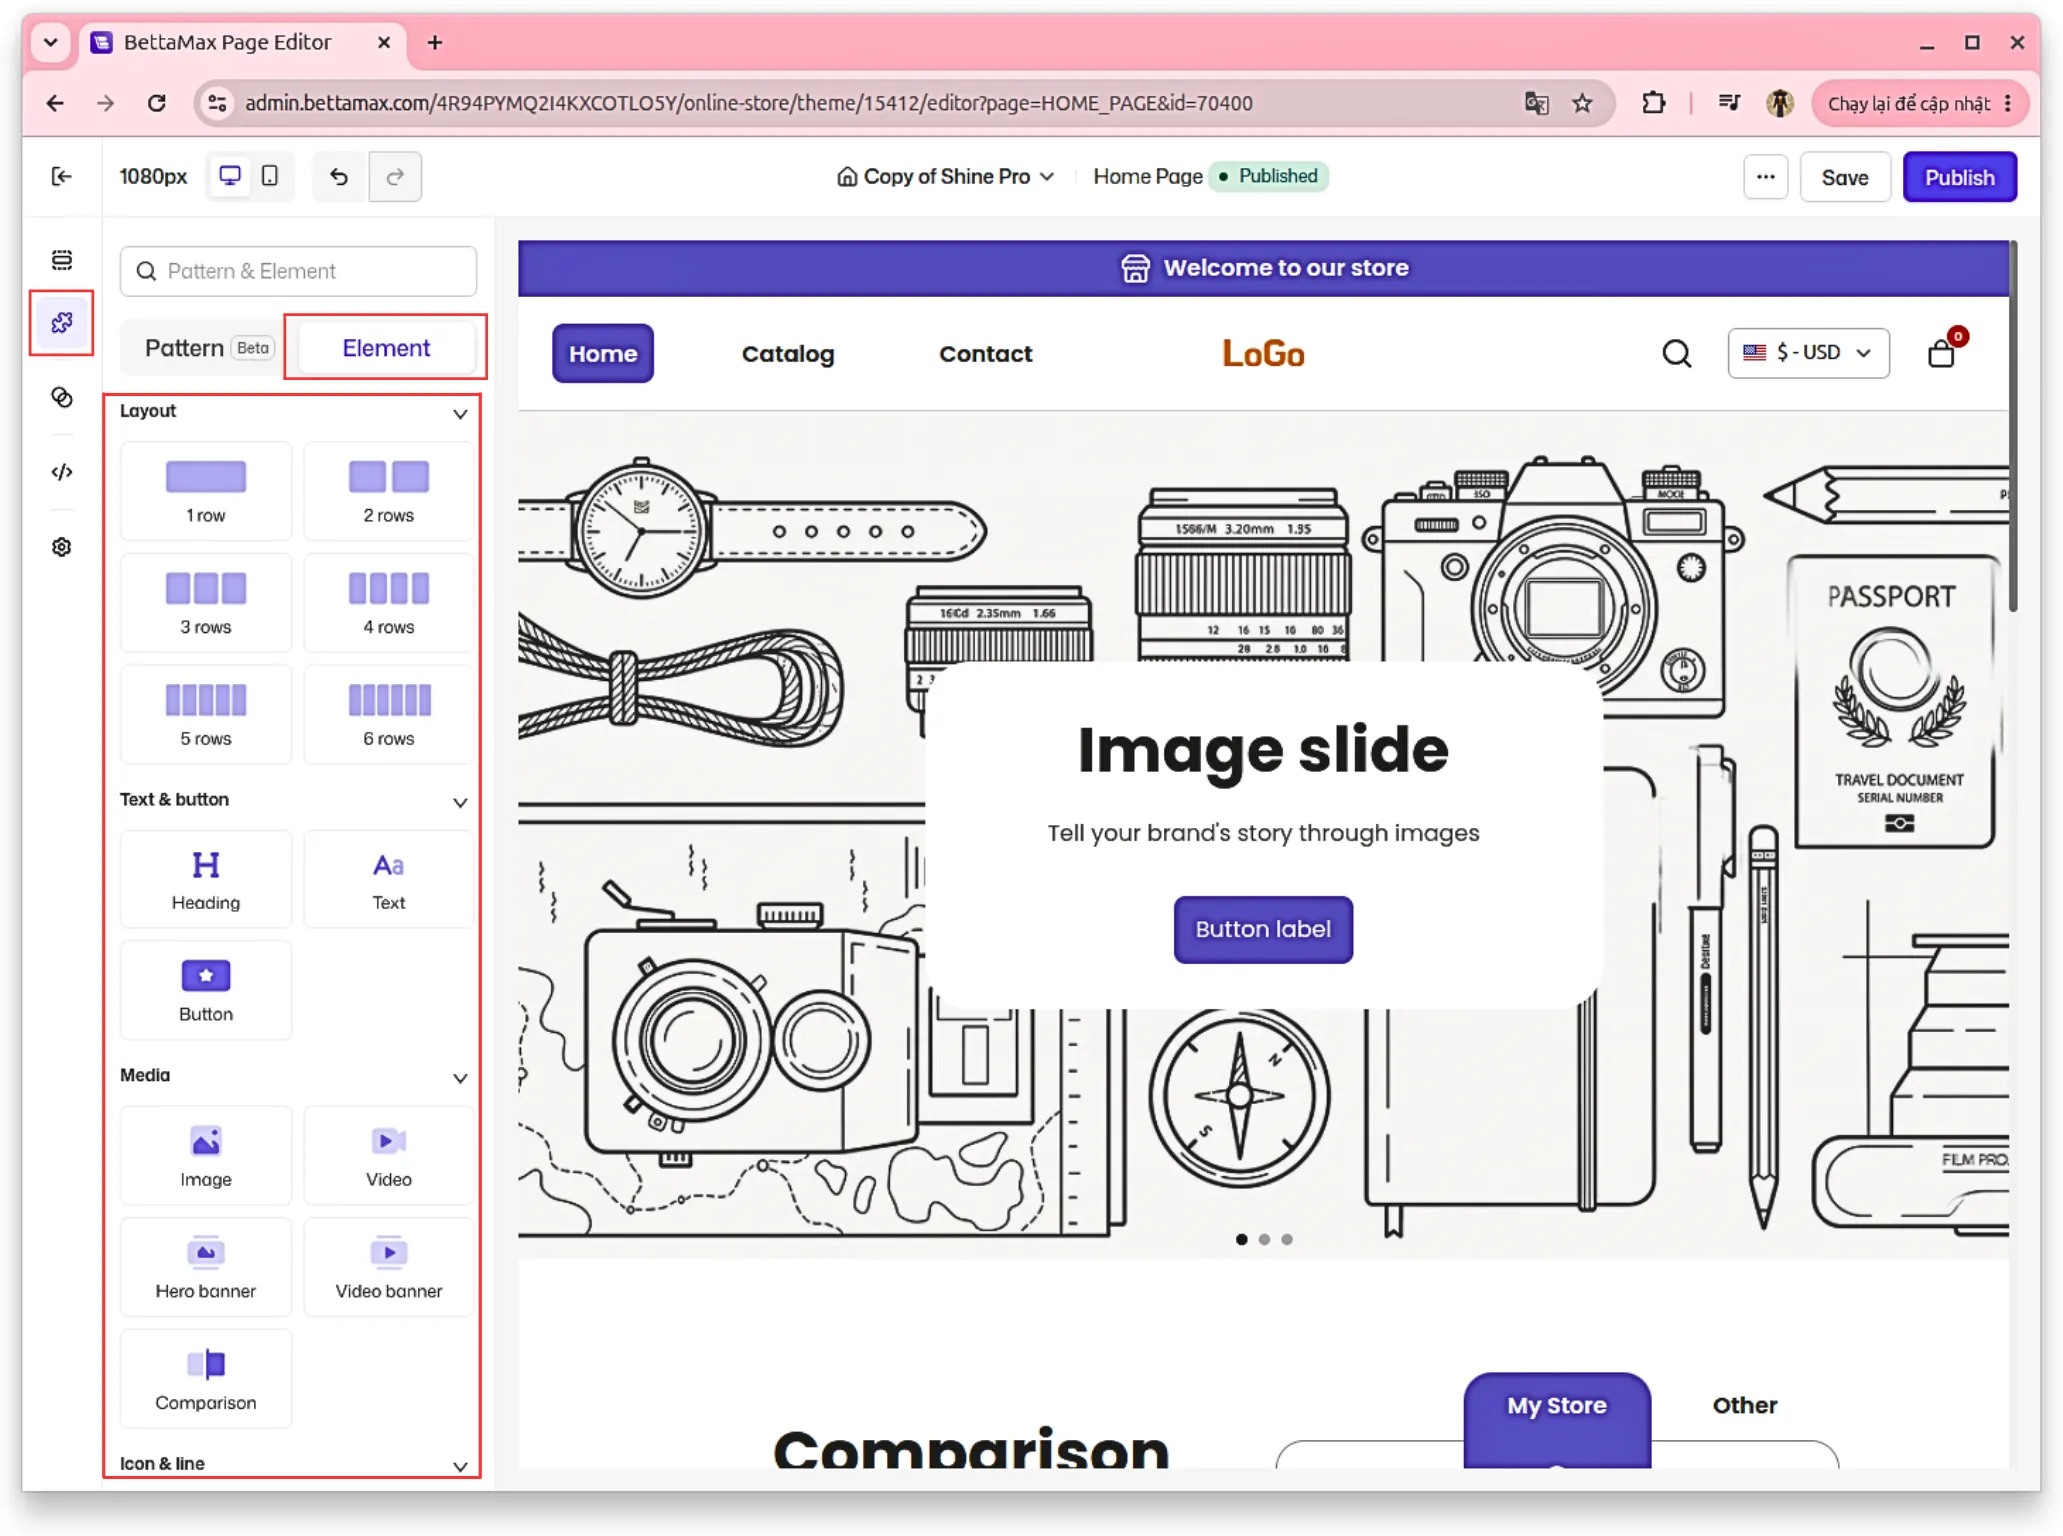Open the USD currency selector
Screen dimensions: 2063x1536
[x=1808, y=353]
